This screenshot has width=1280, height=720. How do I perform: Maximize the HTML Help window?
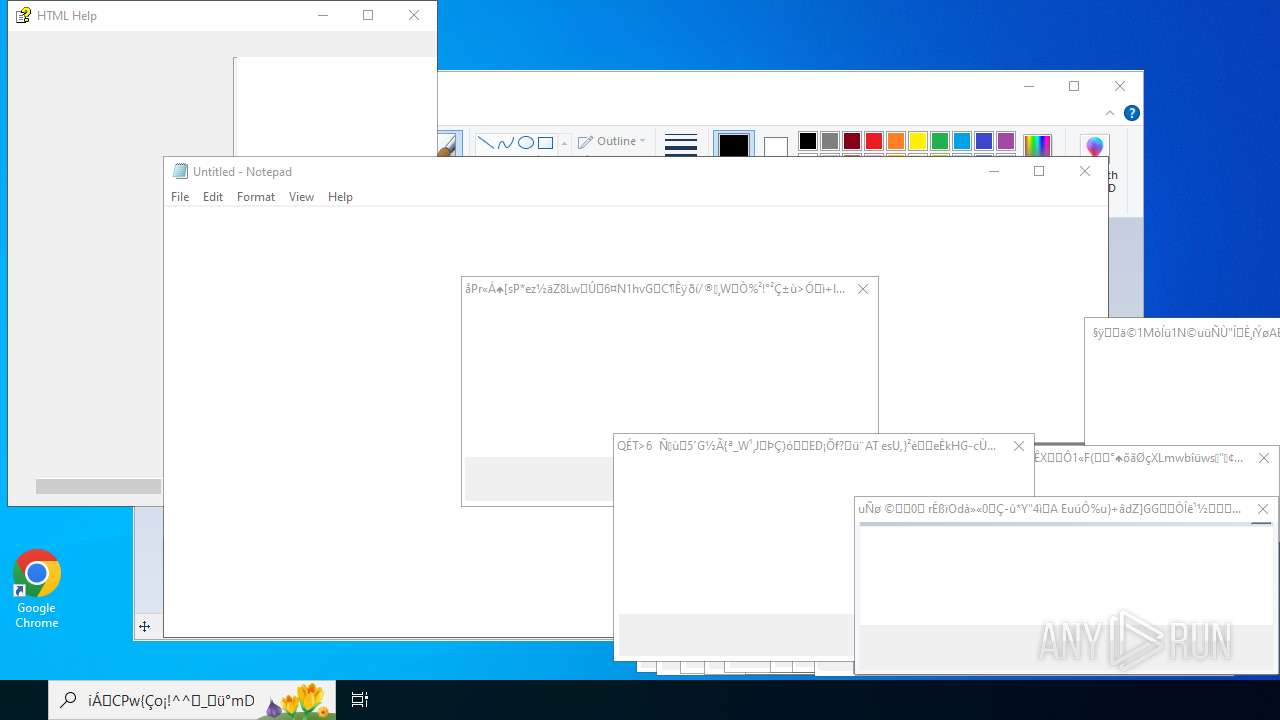(x=368, y=15)
